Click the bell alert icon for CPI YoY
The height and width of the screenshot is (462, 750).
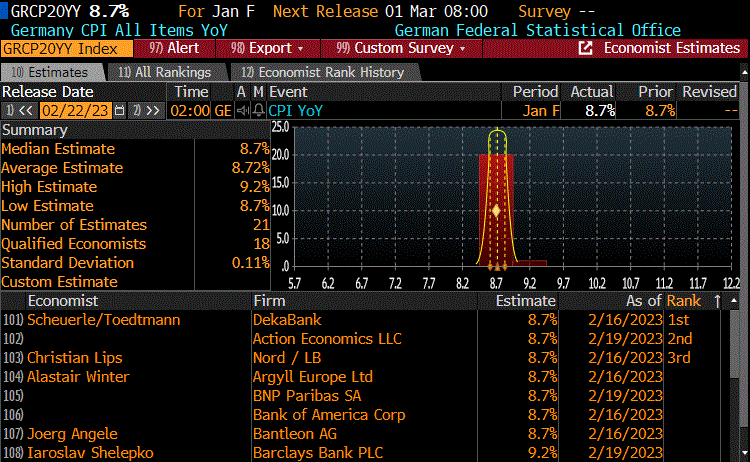tap(259, 111)
